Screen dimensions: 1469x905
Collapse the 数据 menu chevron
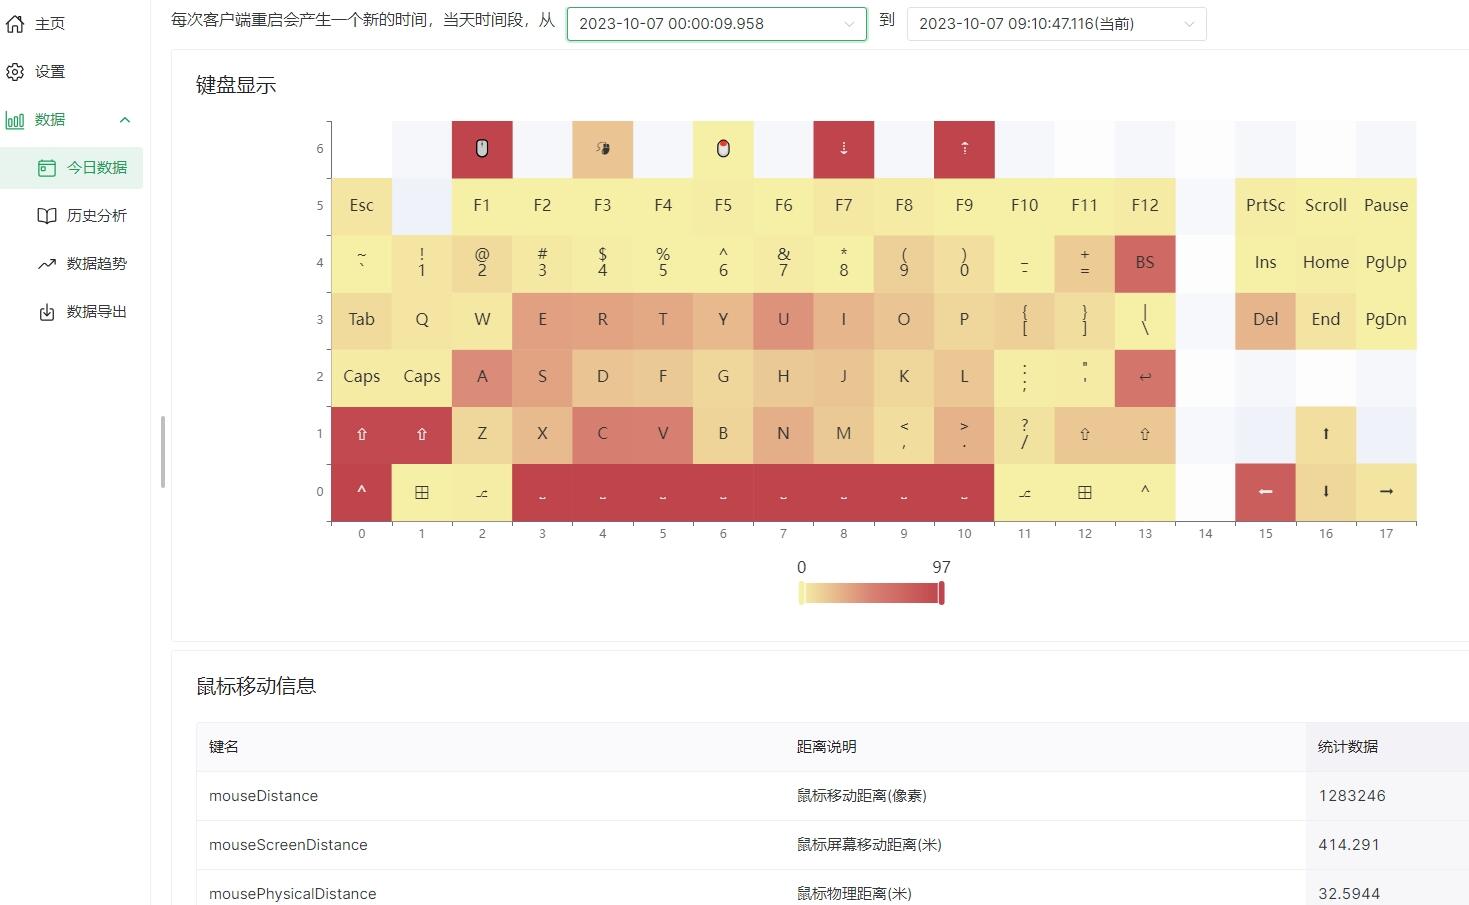pos(125,120)
